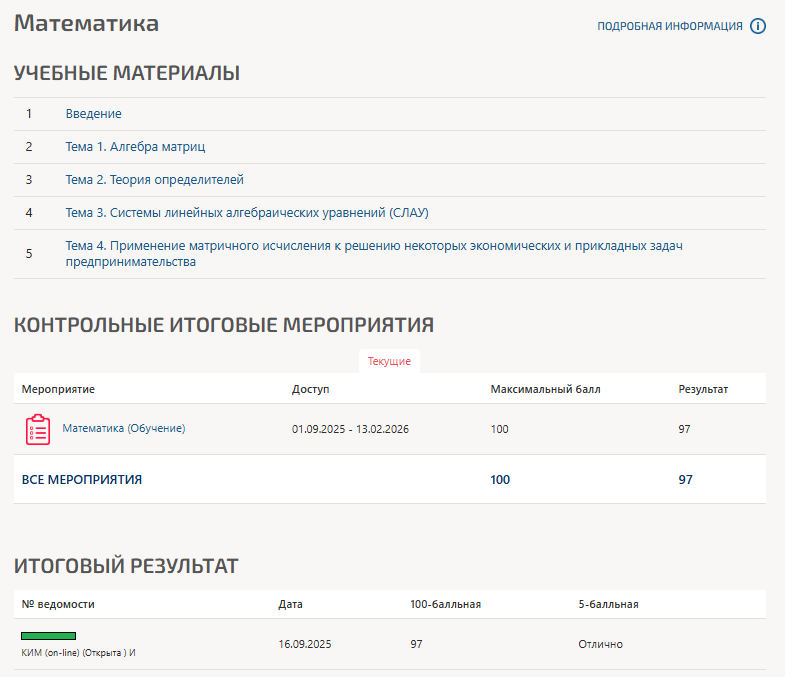This screenshot has width=785, height=677.
Task: Open Тема 2. Теория определителей
Action: click(154, 180)
